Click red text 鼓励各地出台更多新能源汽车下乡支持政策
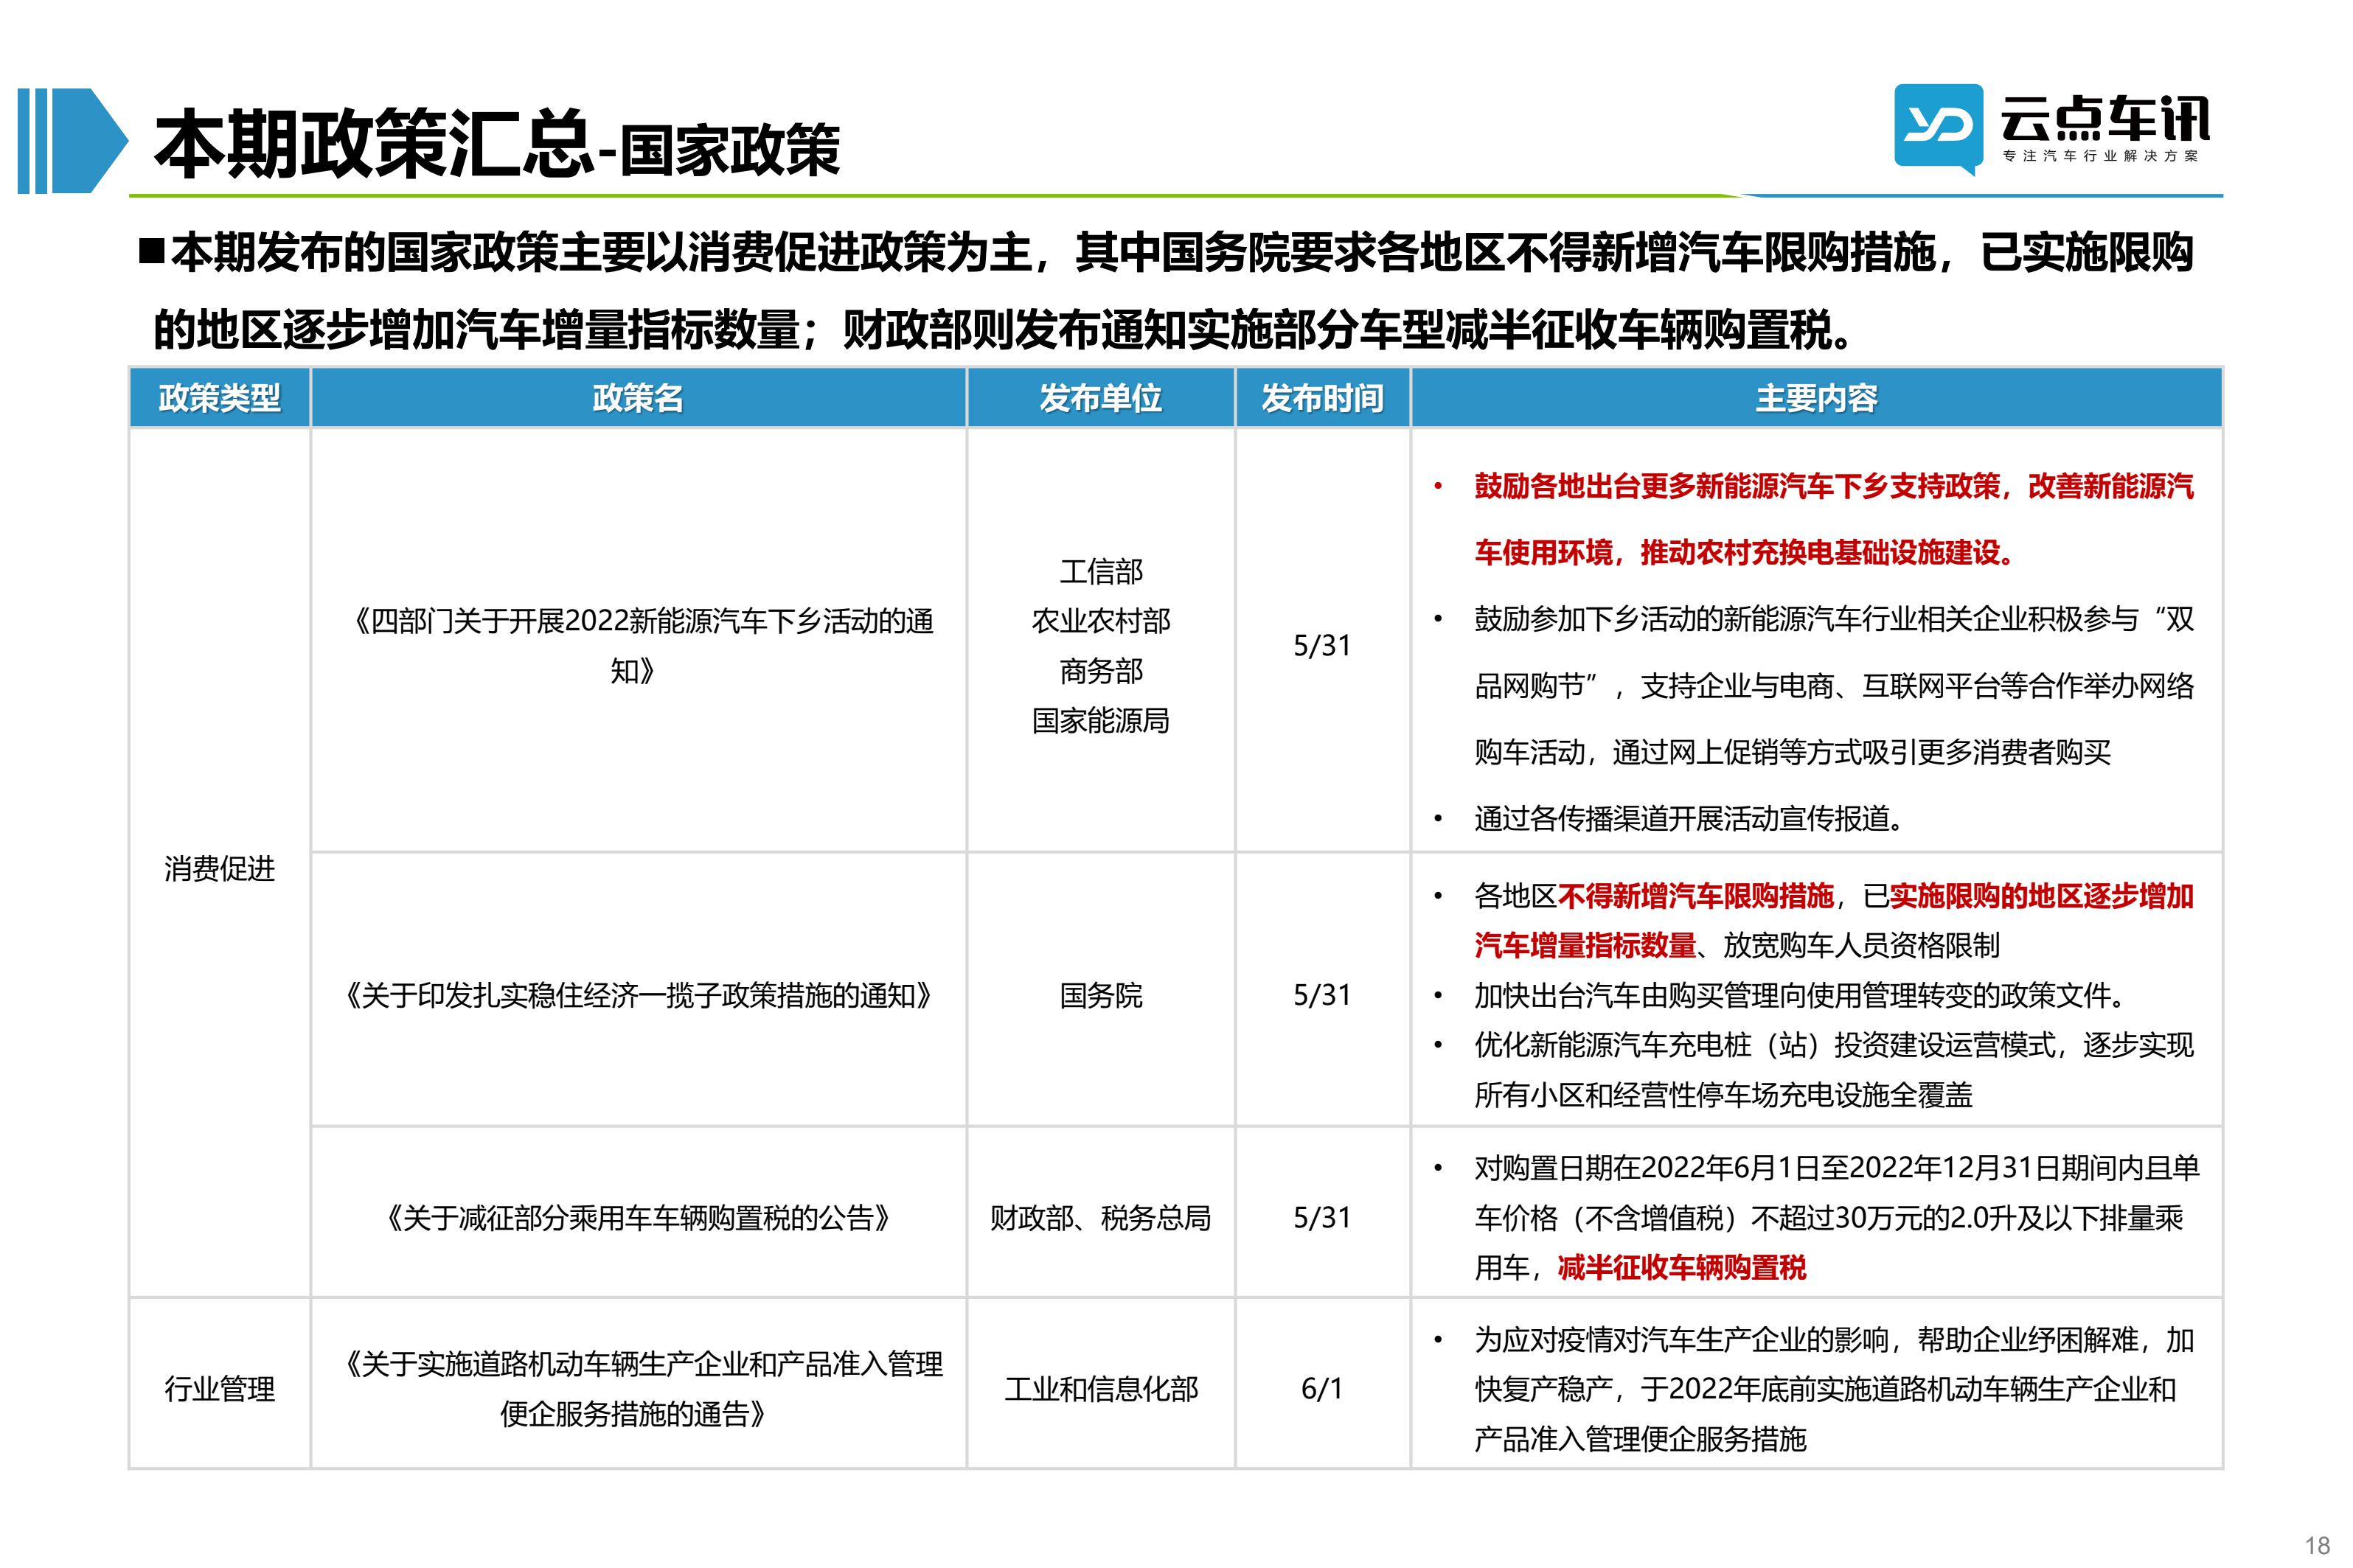The height and width of the screenshot is (1568, 2353). tap(1738, 486)
